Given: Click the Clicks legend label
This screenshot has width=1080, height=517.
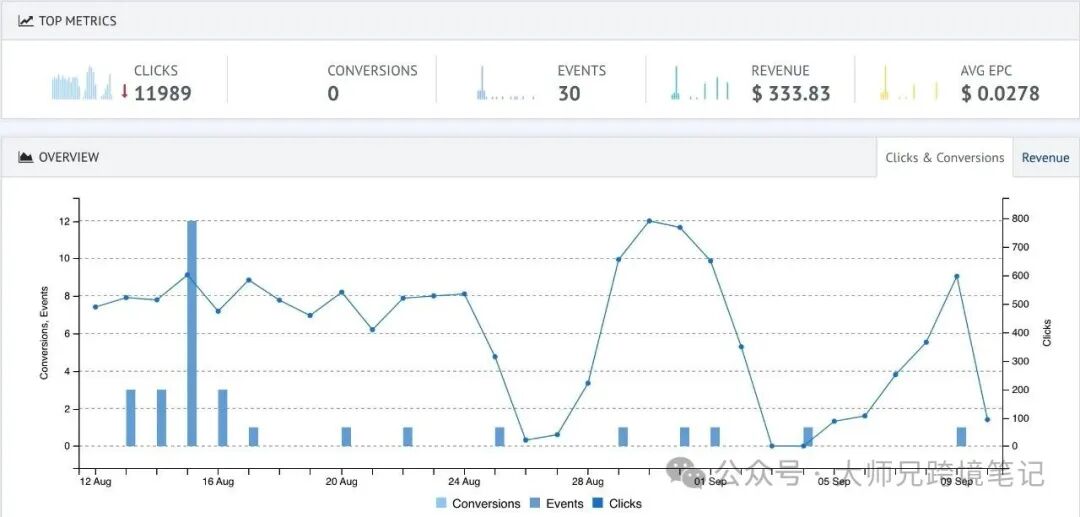Looking at the screenshot, I should point(625,504).
